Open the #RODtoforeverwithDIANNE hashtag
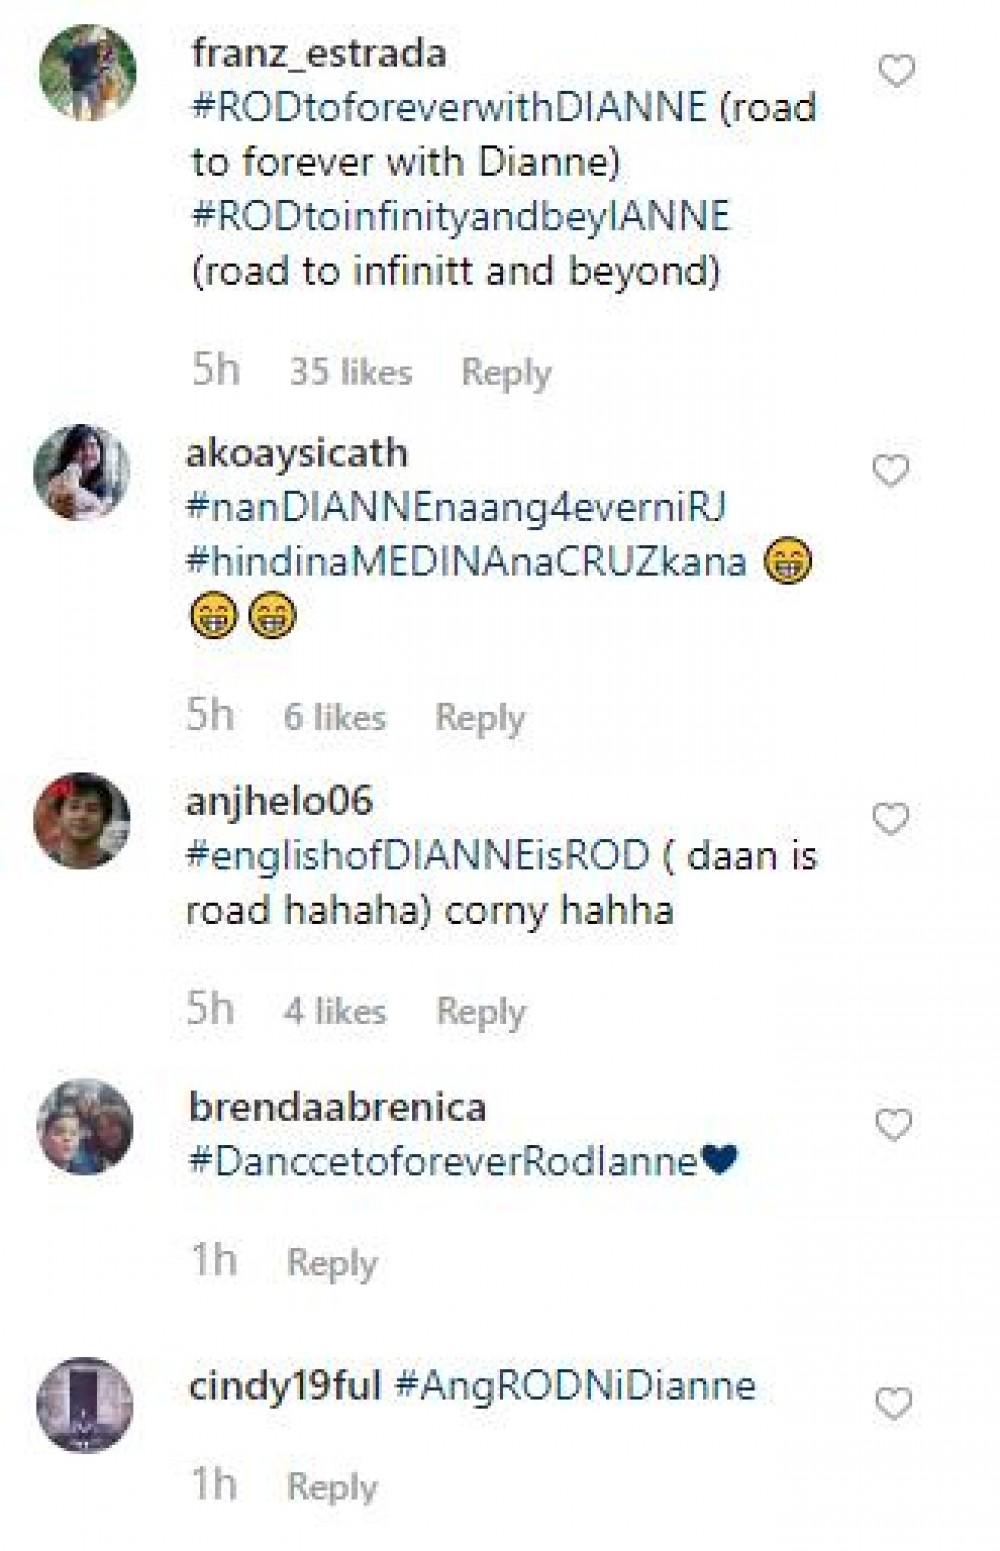Viewport: 1000px width, 1551px height. (x=449, y=107)
